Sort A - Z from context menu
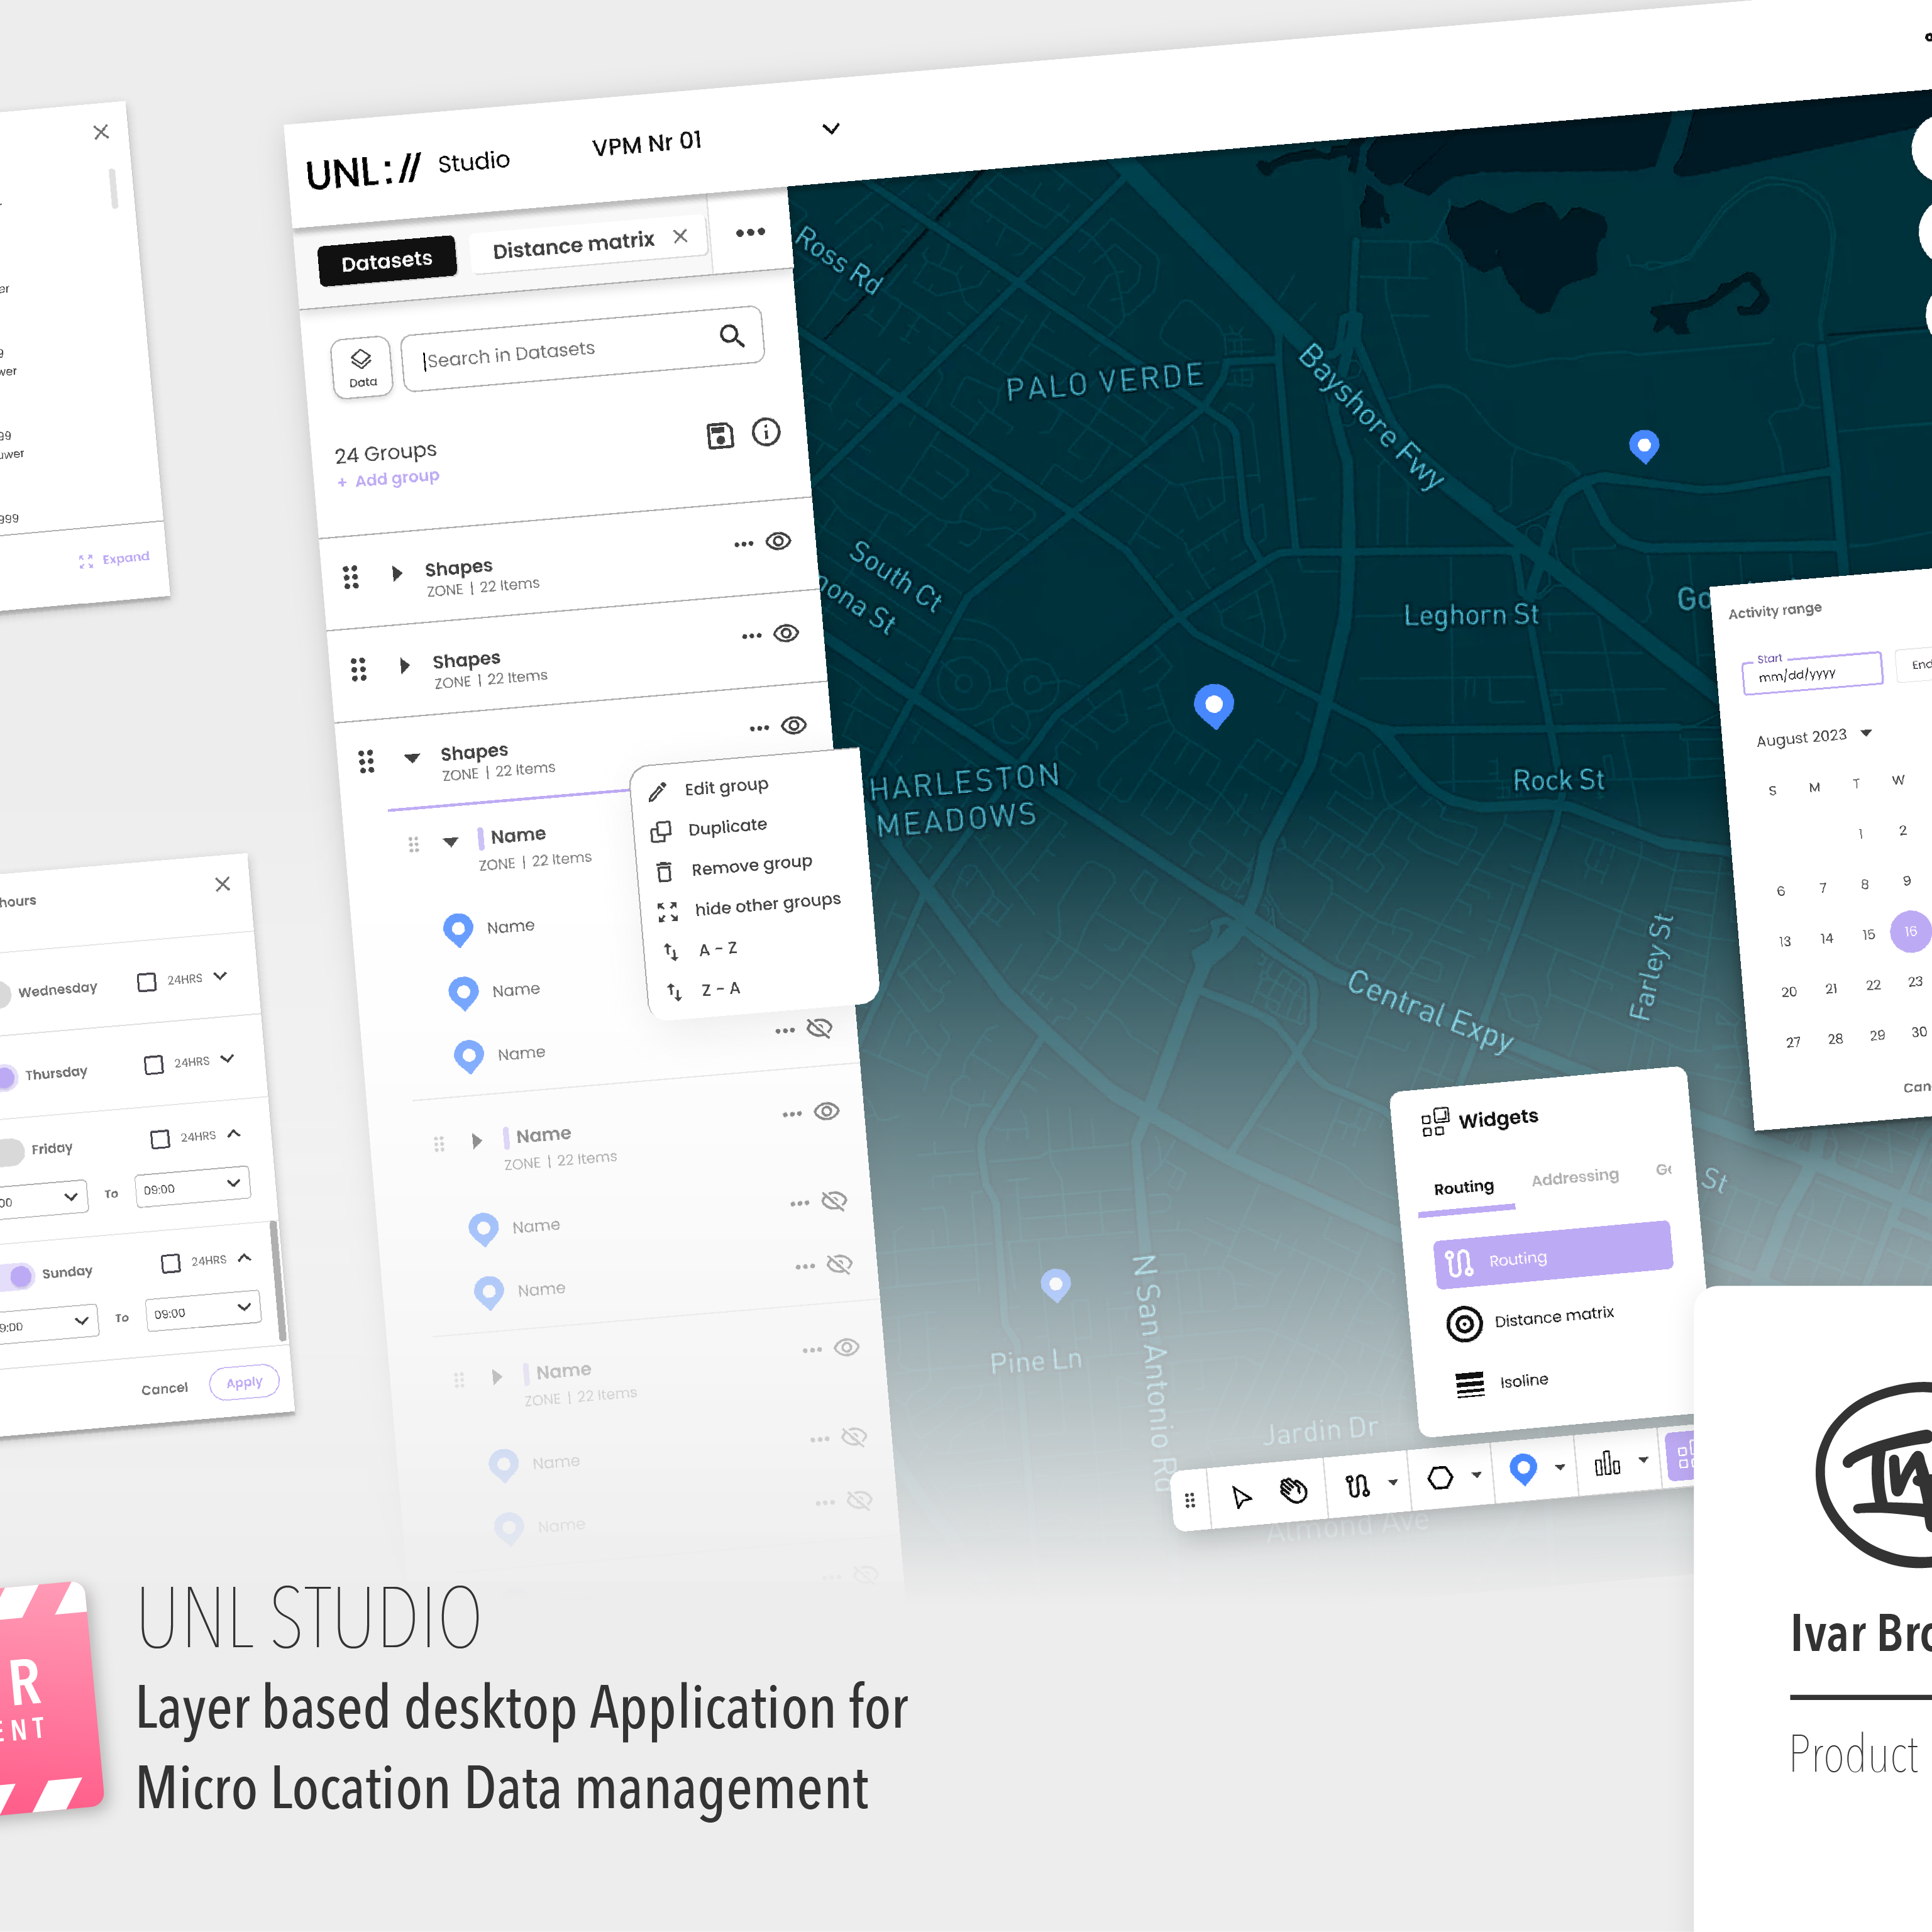Screen dimensions: 1932x1932 click(x=718, y=949)
